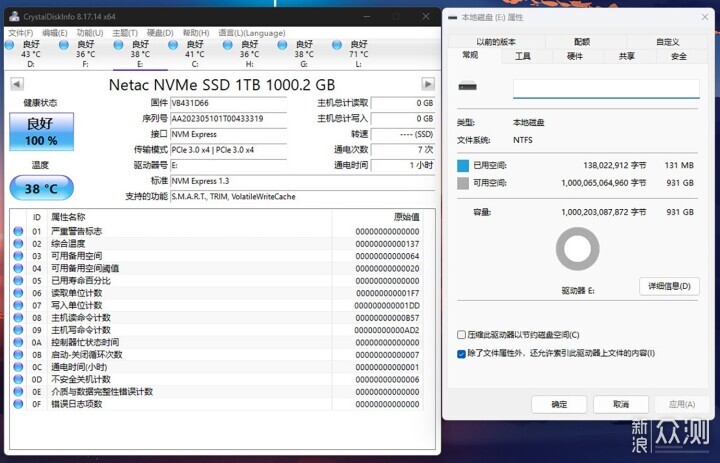Click status orb for attribute 0B 启动-关闭循环次数
Image resolution: width=720 pixels, height=463 pixels.
(18, 355)
